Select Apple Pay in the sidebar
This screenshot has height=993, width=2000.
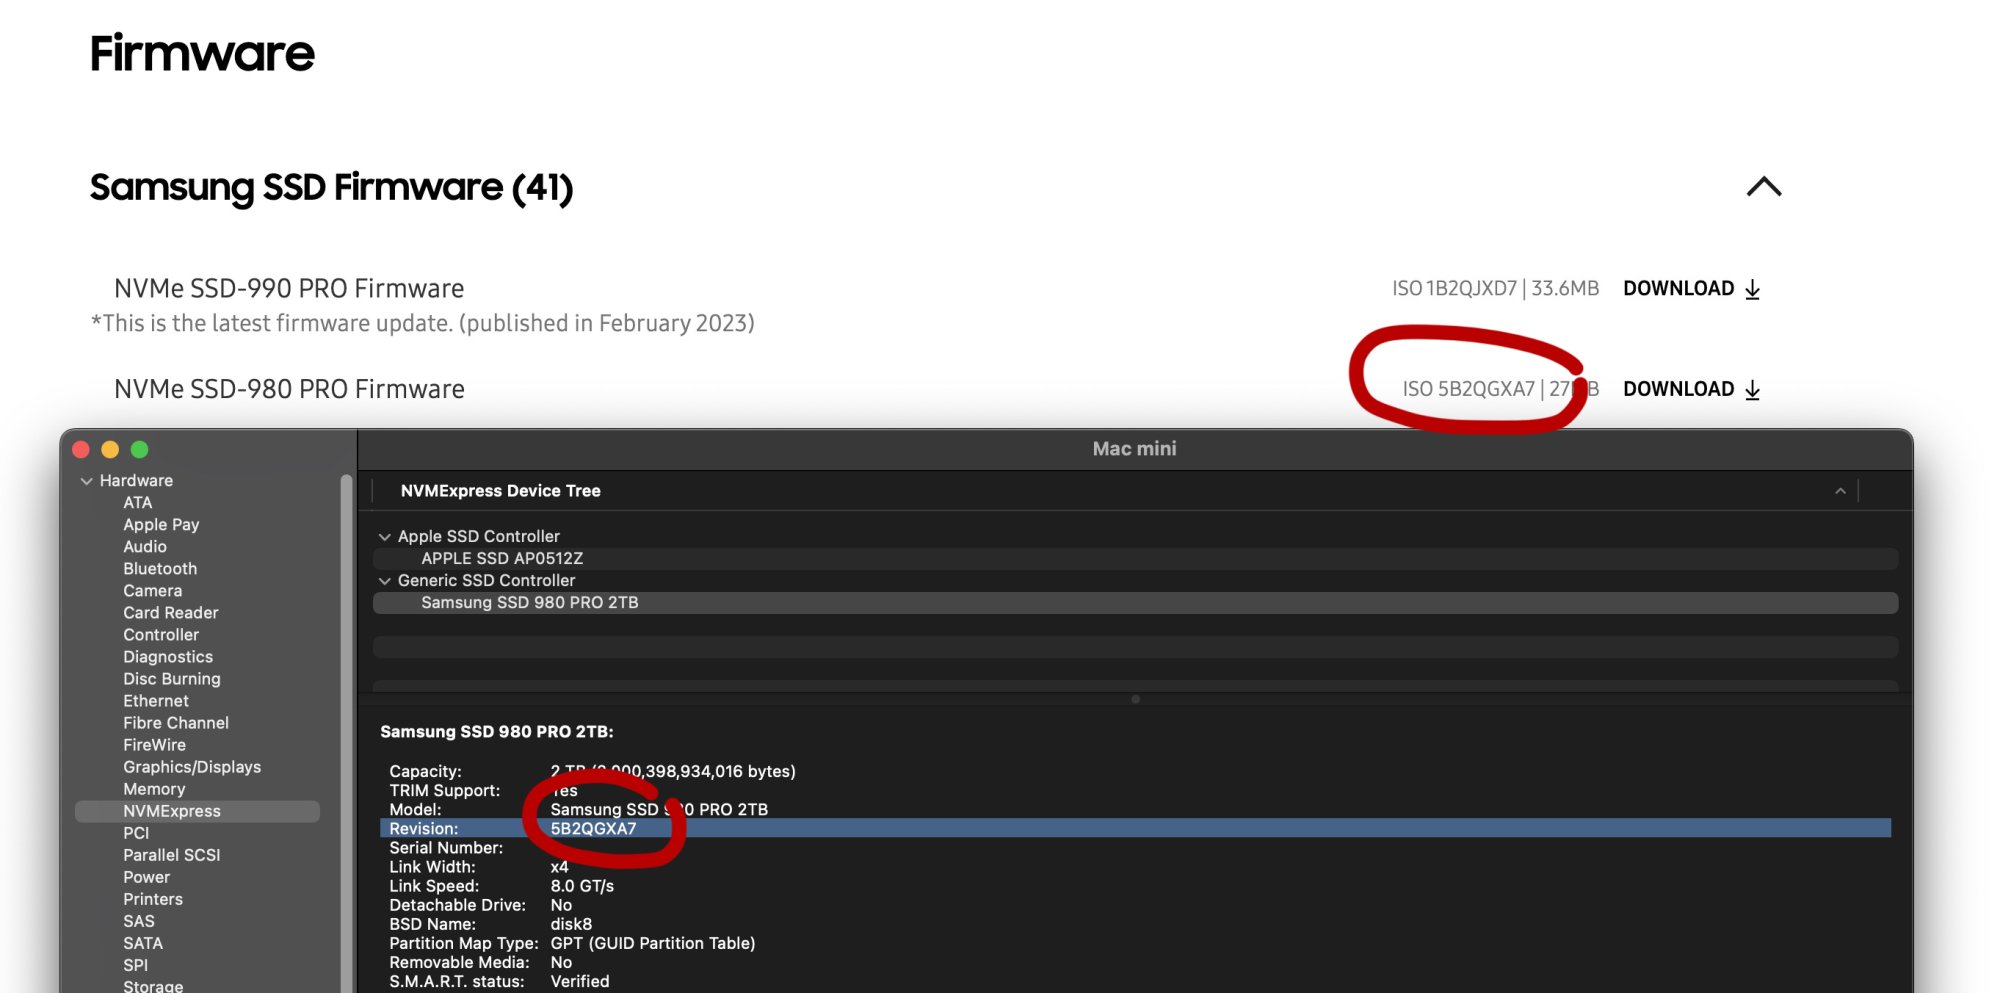(161, 525)
